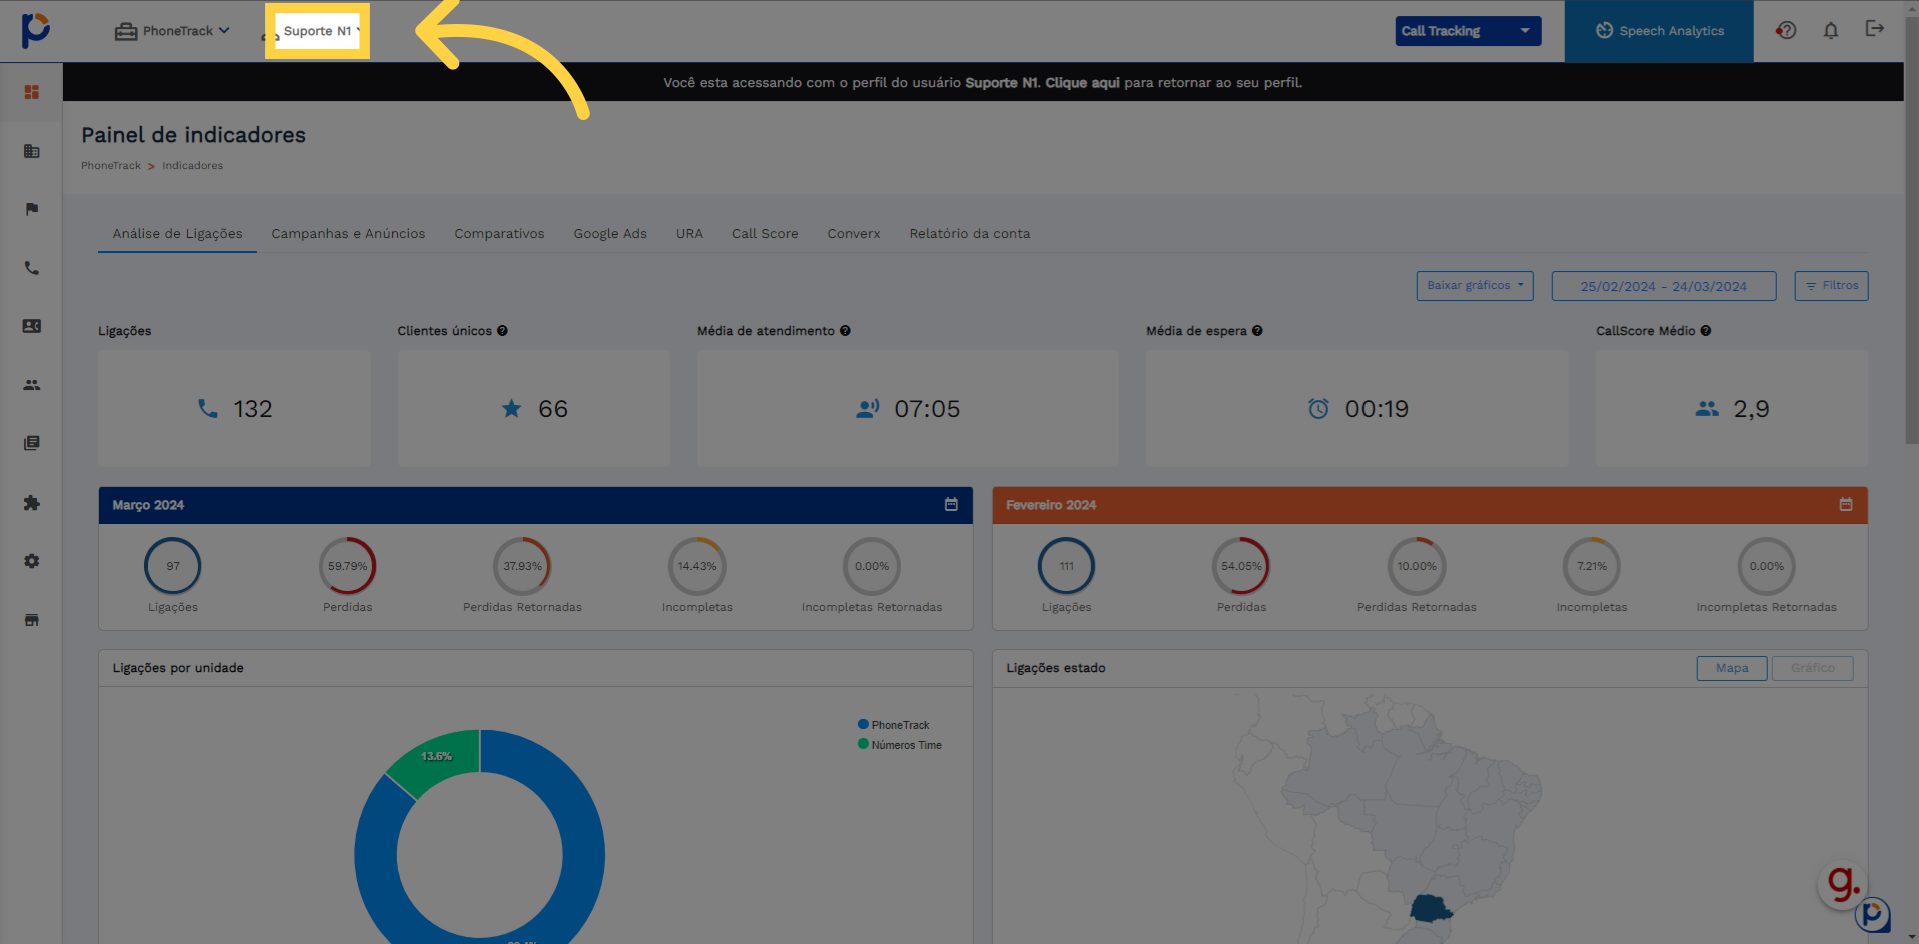Switch to the Call Score tab
The height and width of the screenshot is (944, 1919).
point(765,234)
